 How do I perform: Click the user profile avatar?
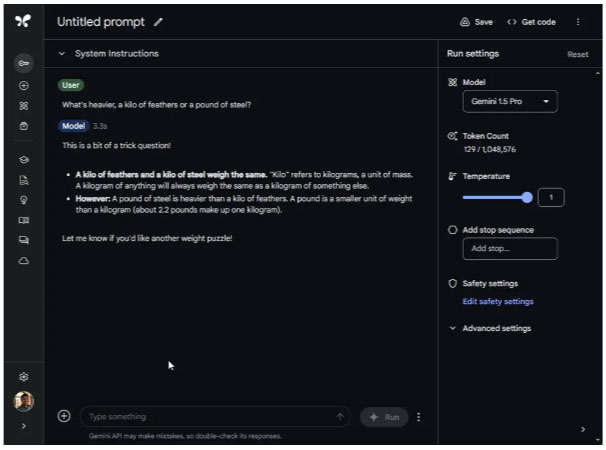pos(24,401)
